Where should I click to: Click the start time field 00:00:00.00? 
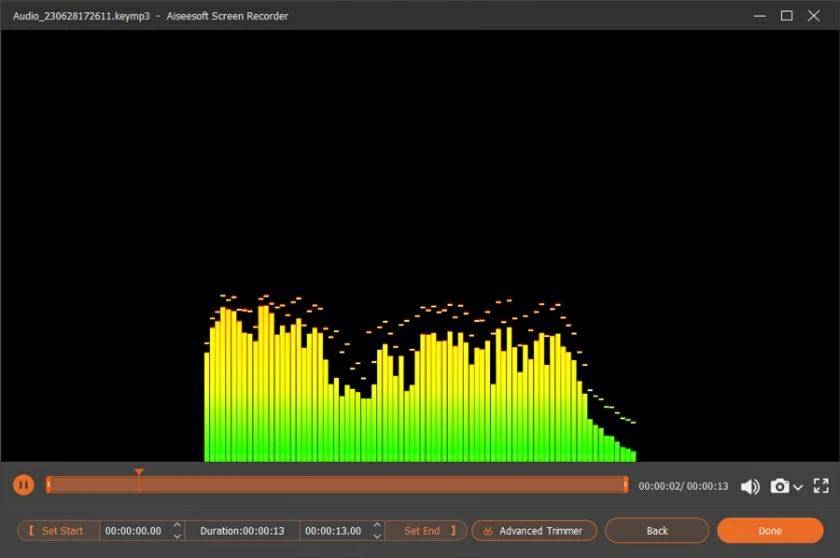tap(134, 531)
